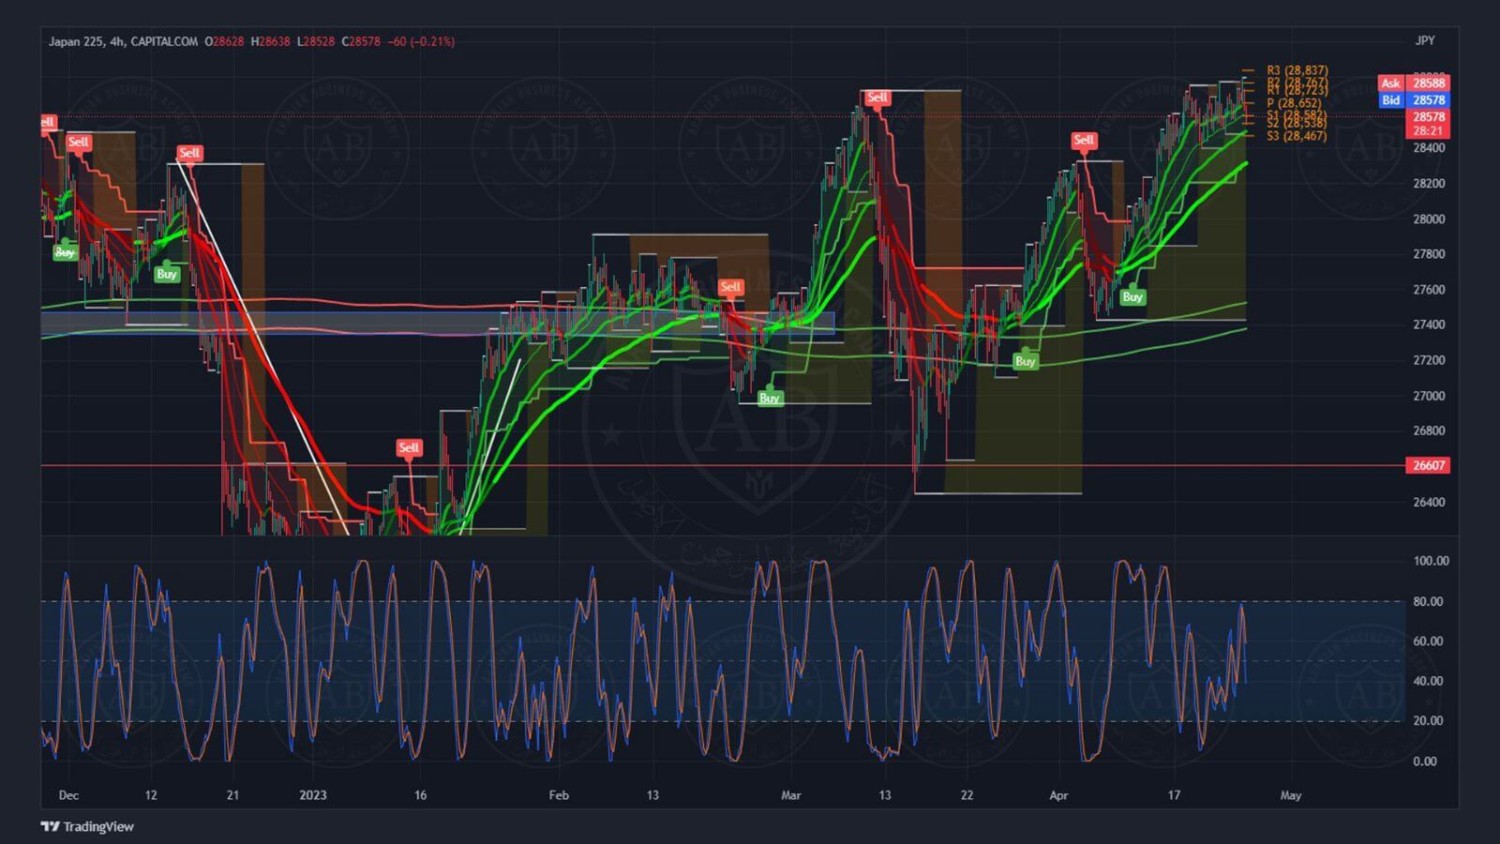Click the 2023 label on time axis
Screen dimensions: 1500x844
[313, 796]
